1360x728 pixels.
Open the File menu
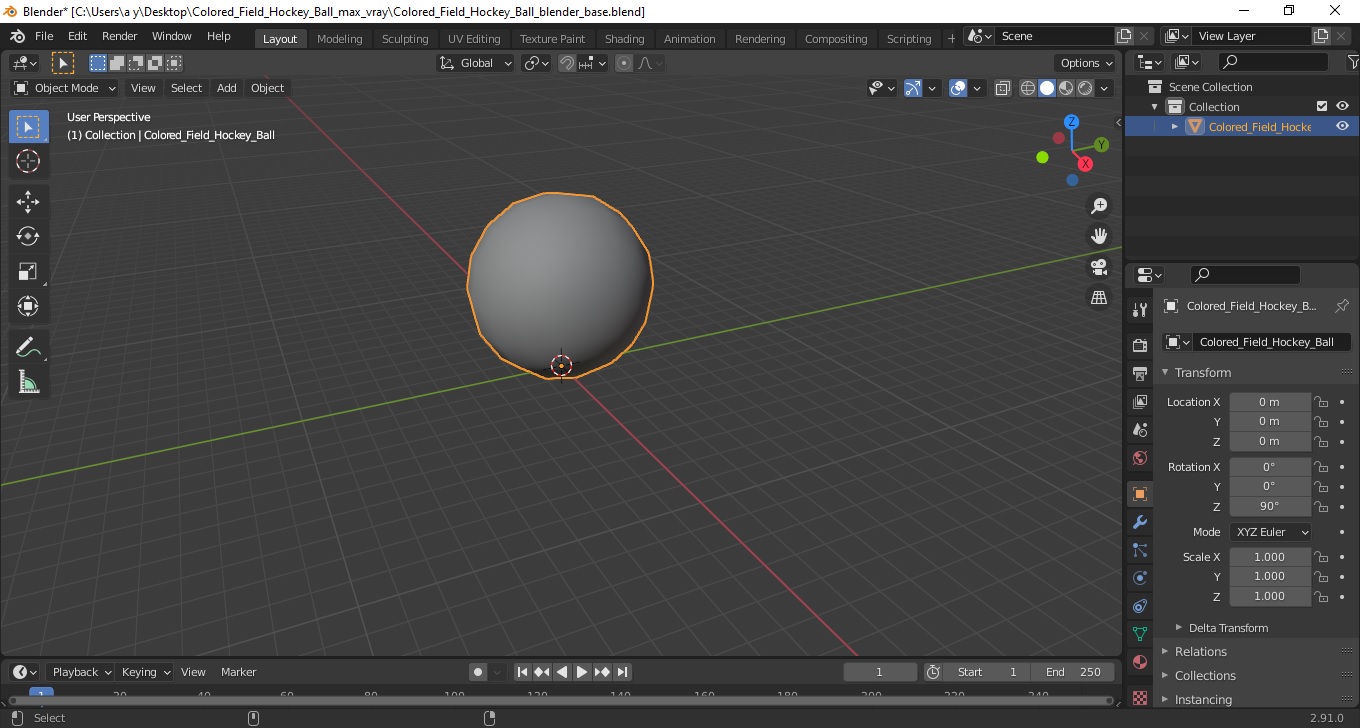[44, 36]
